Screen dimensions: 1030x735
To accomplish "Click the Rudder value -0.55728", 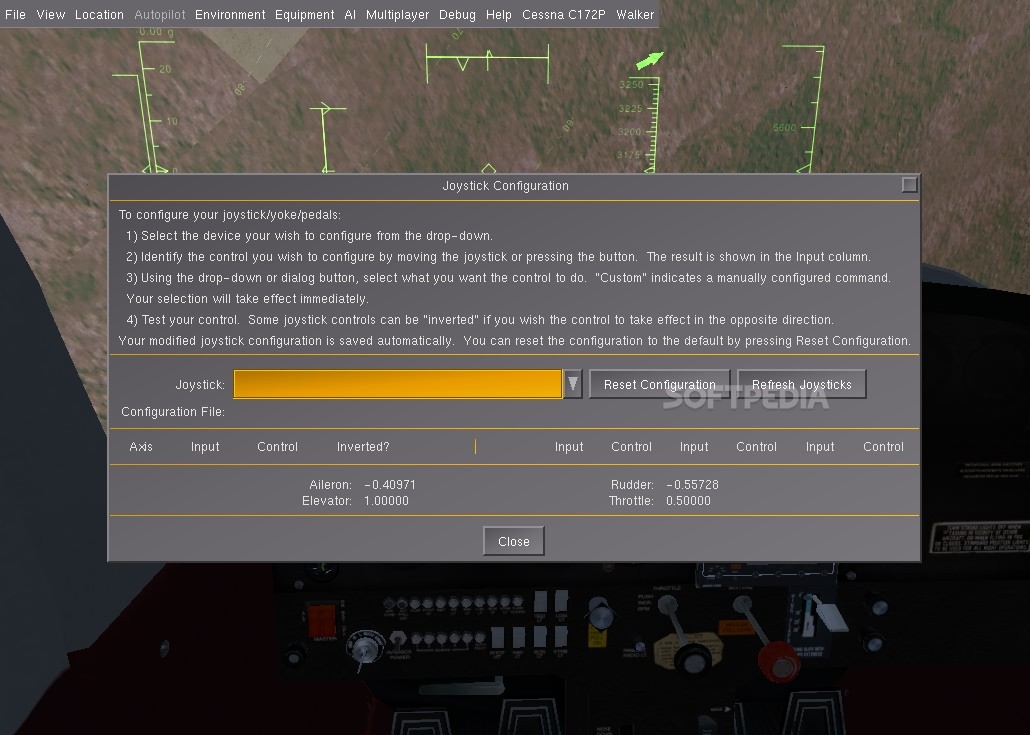I will pyautogui.click(x=692, y=485).
